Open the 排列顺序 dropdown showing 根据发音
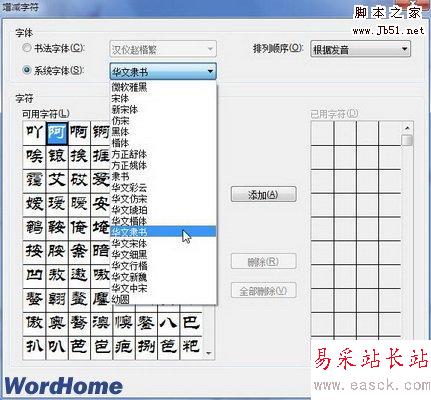Image resolution: width=431 pixels, height=400 pixels. pyautogui.click(x=360, y=50)
